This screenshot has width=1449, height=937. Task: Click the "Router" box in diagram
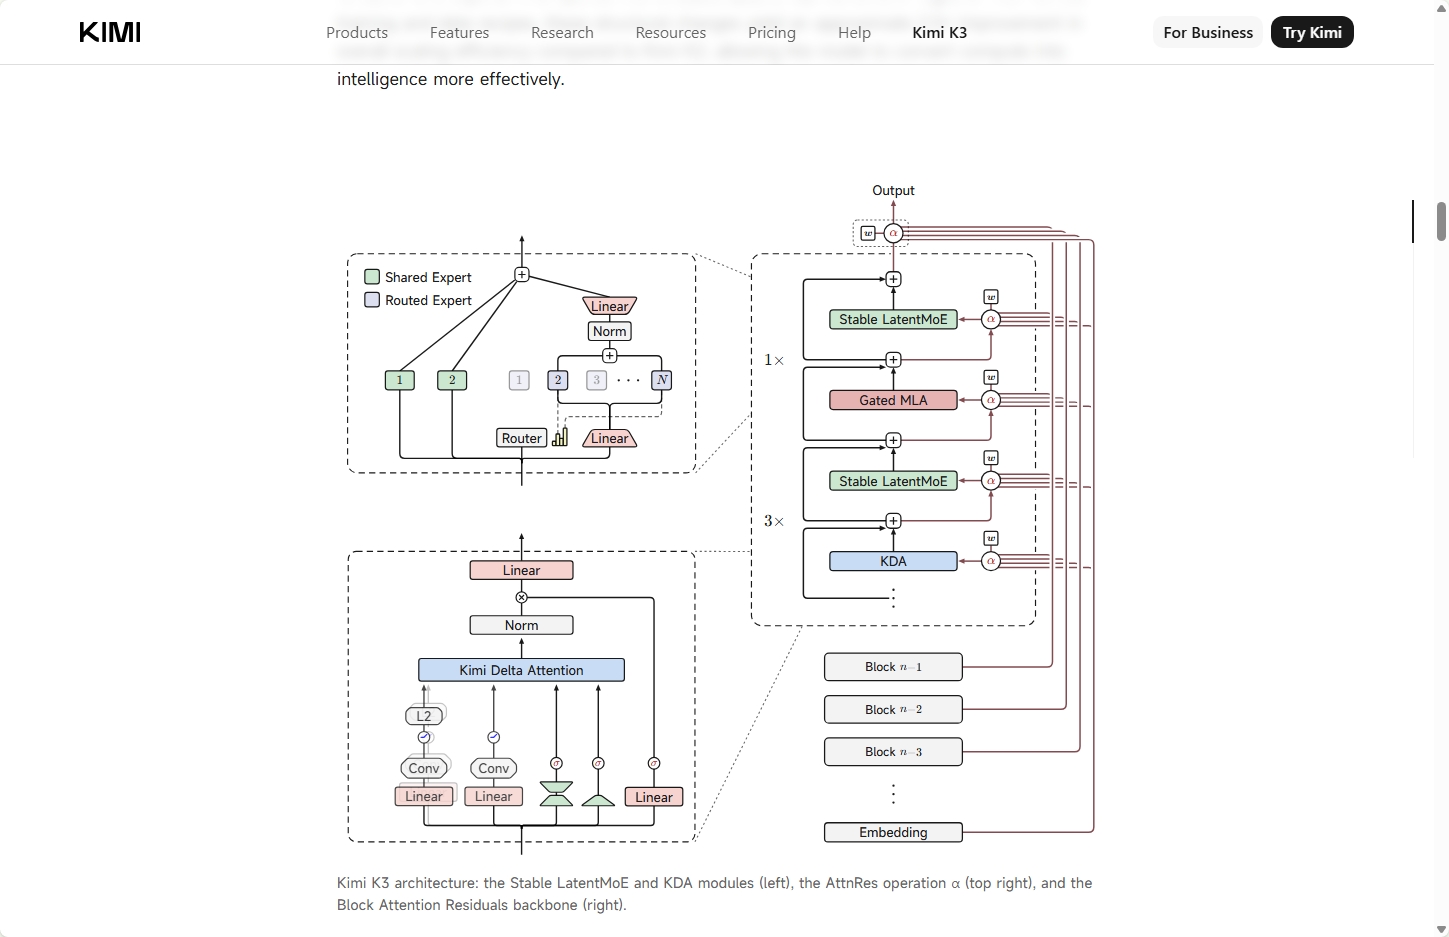(x=522, y=438)
